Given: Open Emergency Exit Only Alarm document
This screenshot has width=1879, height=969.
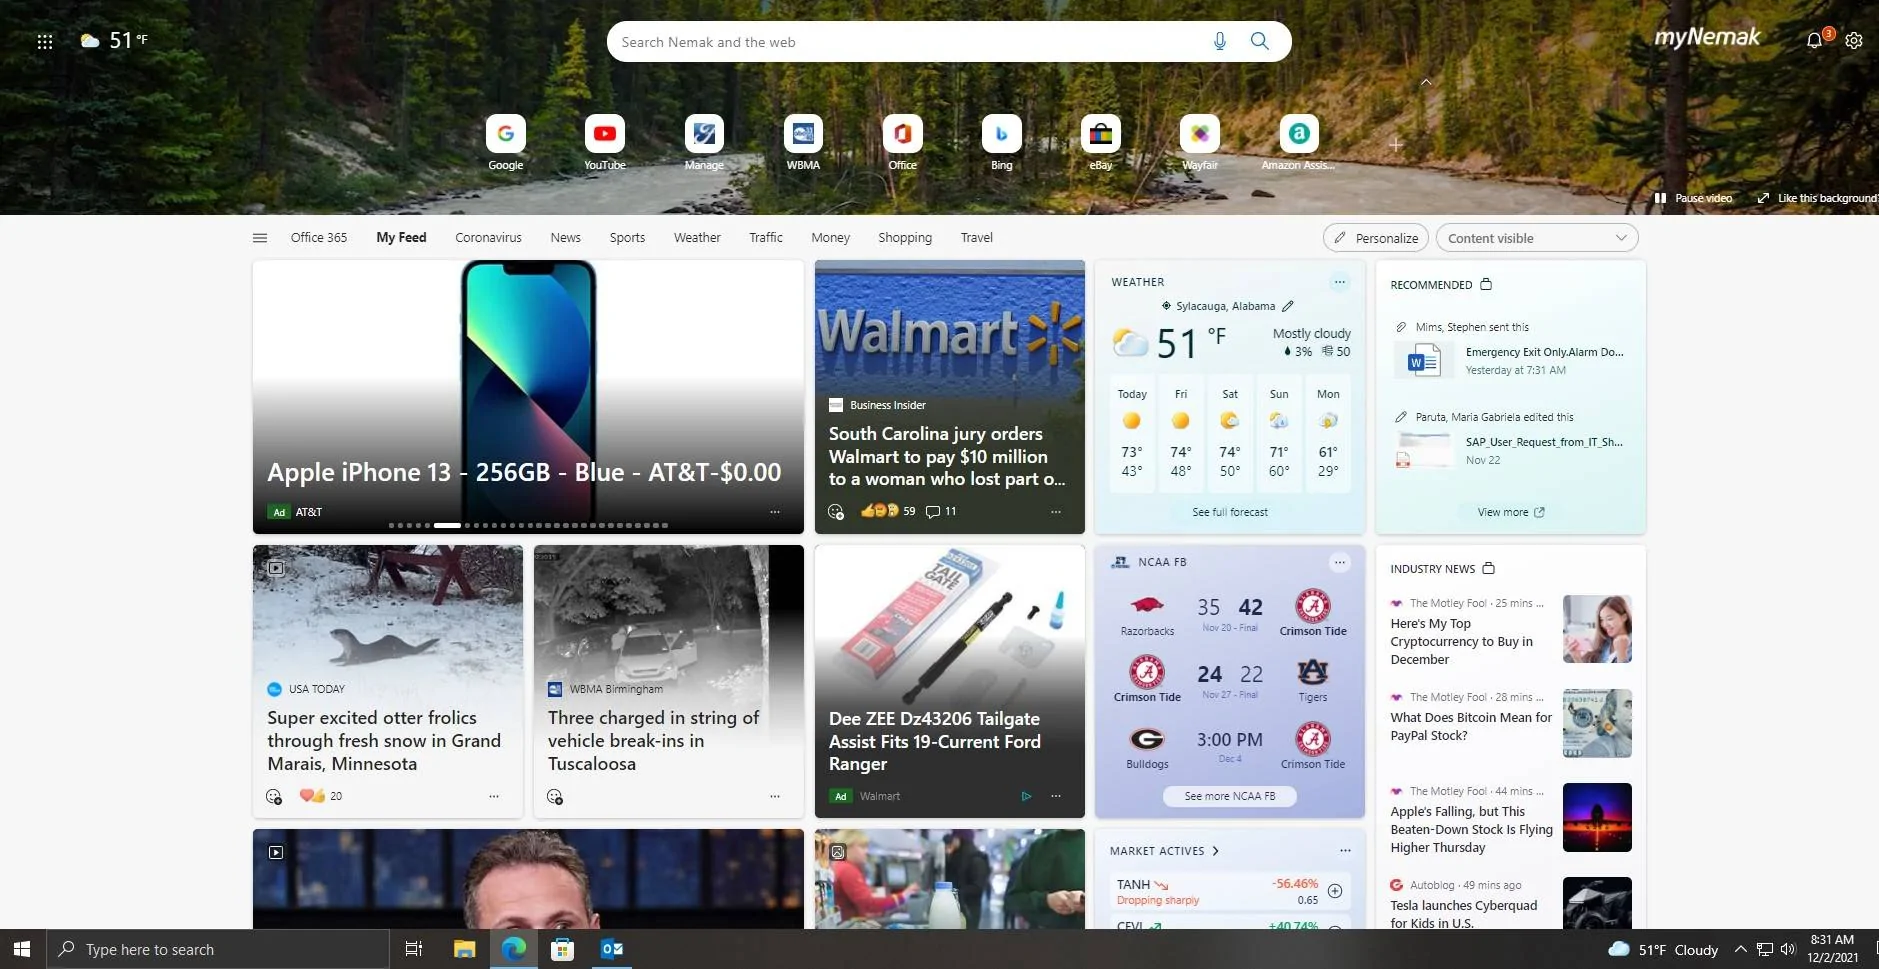Looking at the screenshot, I should [x=1510, y=360].
